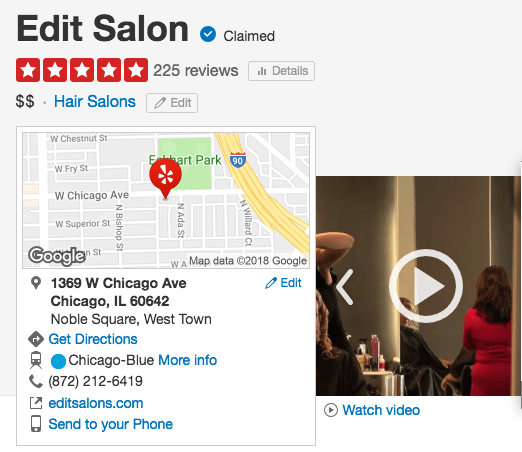This screenshot has width=522, height=452.
Task: Click the red Yelp map pin marker
Action: click(165, 179)
